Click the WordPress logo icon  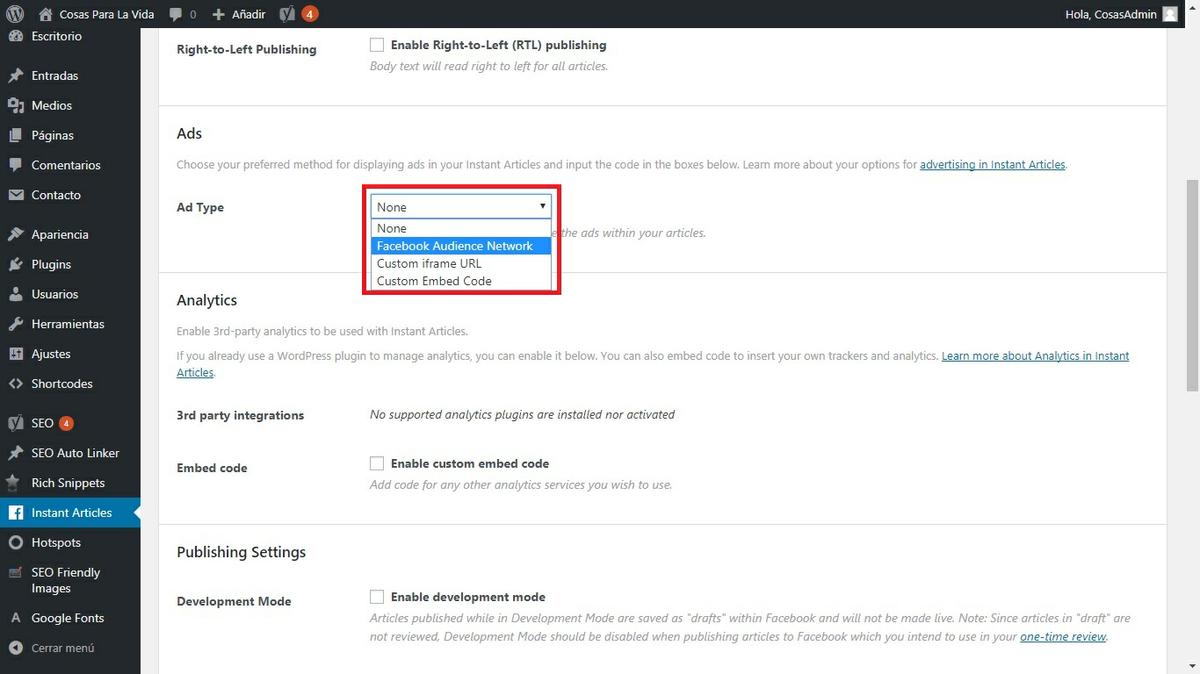(x=15, y=14)
